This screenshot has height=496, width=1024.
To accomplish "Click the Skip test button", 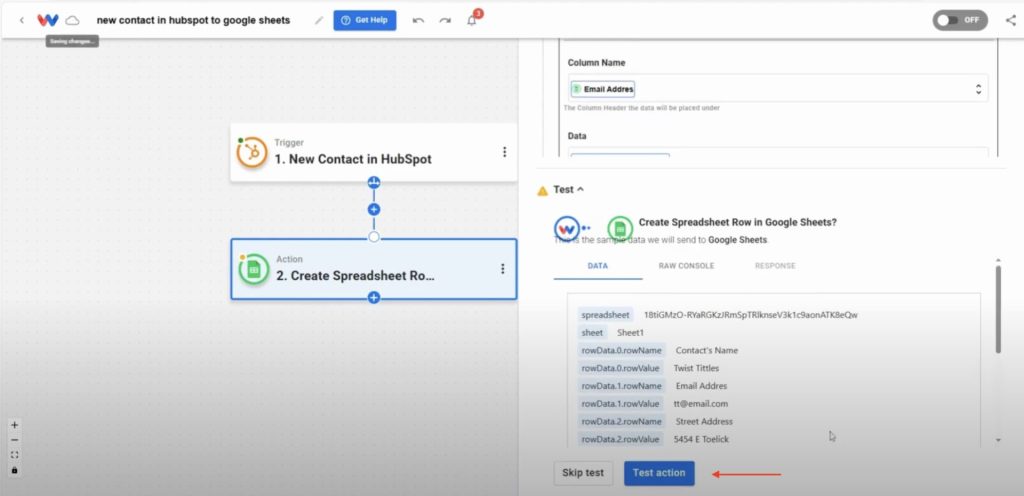I will [583, 473].
